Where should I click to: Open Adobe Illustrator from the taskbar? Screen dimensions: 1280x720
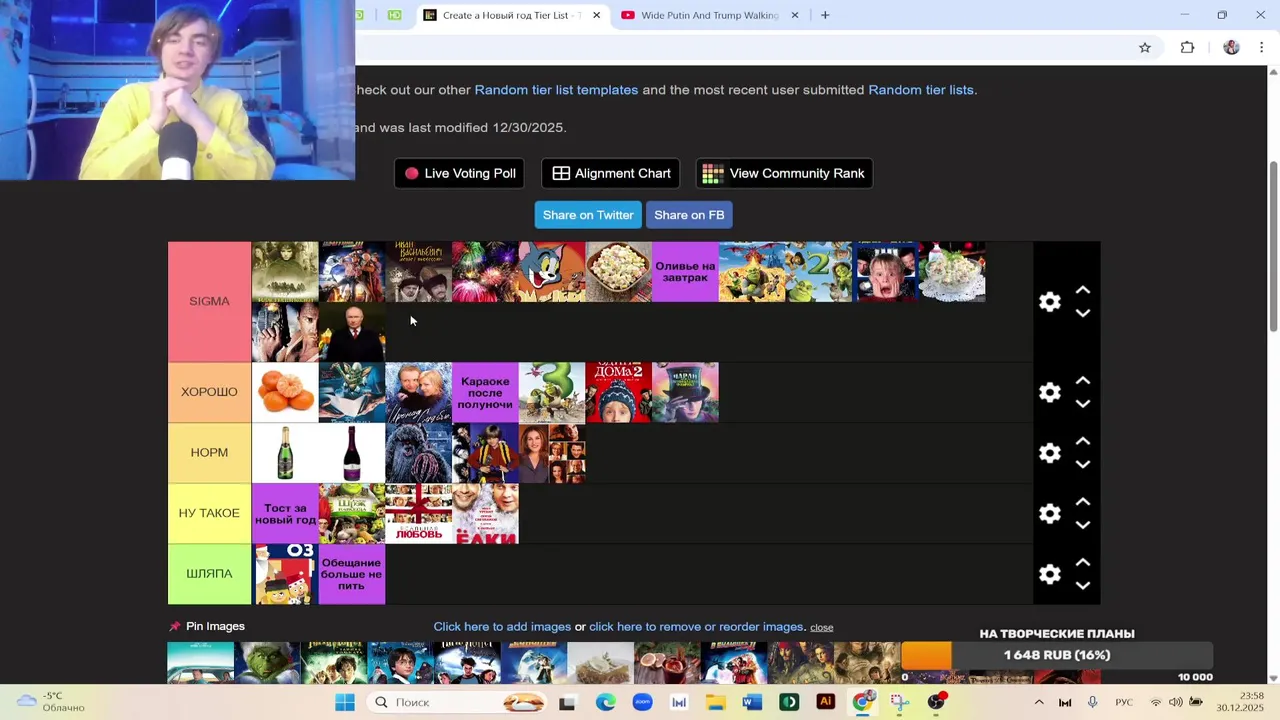click(x=826, y=702)
